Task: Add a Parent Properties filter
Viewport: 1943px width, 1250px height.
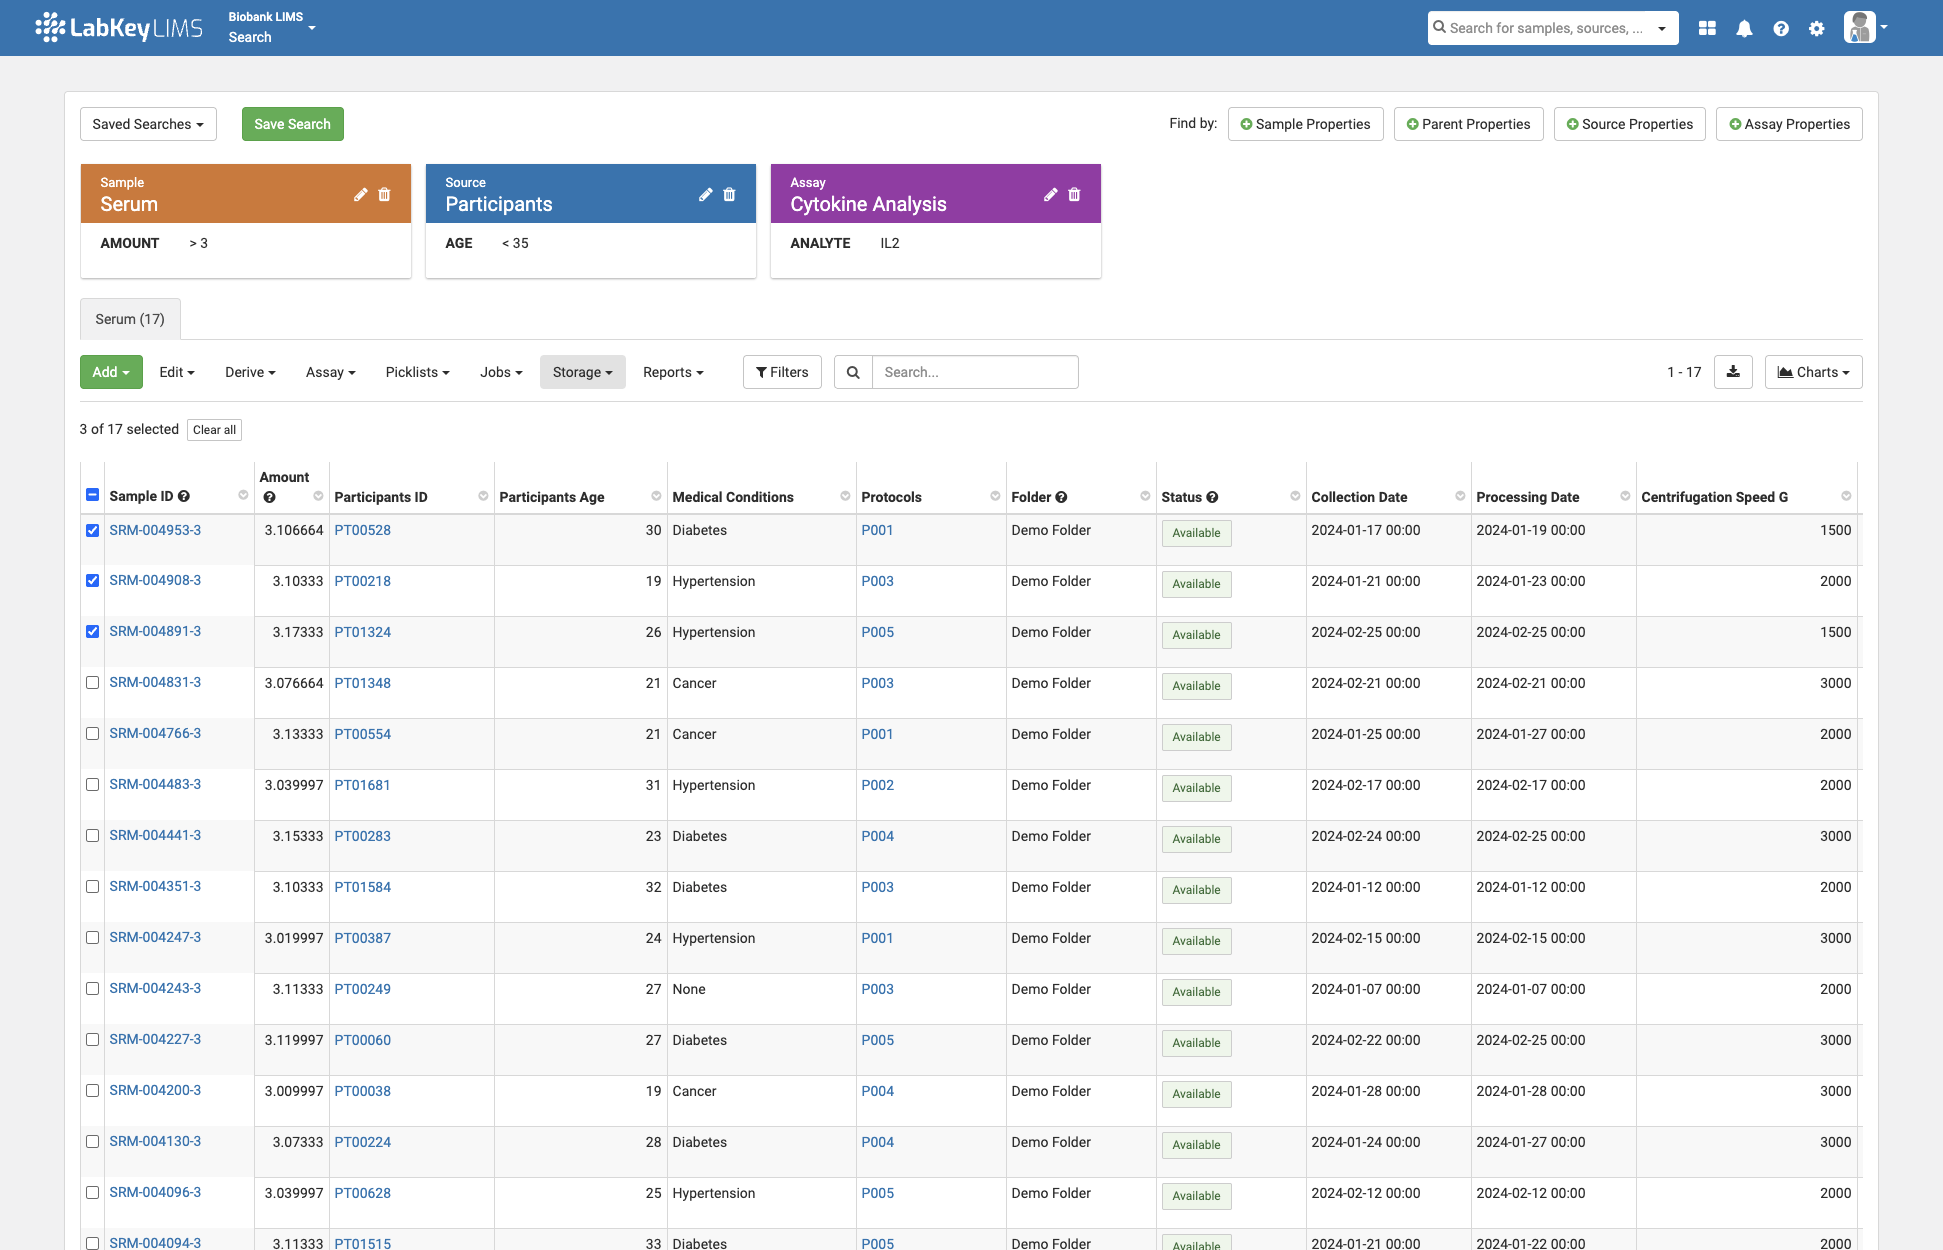Action: tap(1468, 124)
